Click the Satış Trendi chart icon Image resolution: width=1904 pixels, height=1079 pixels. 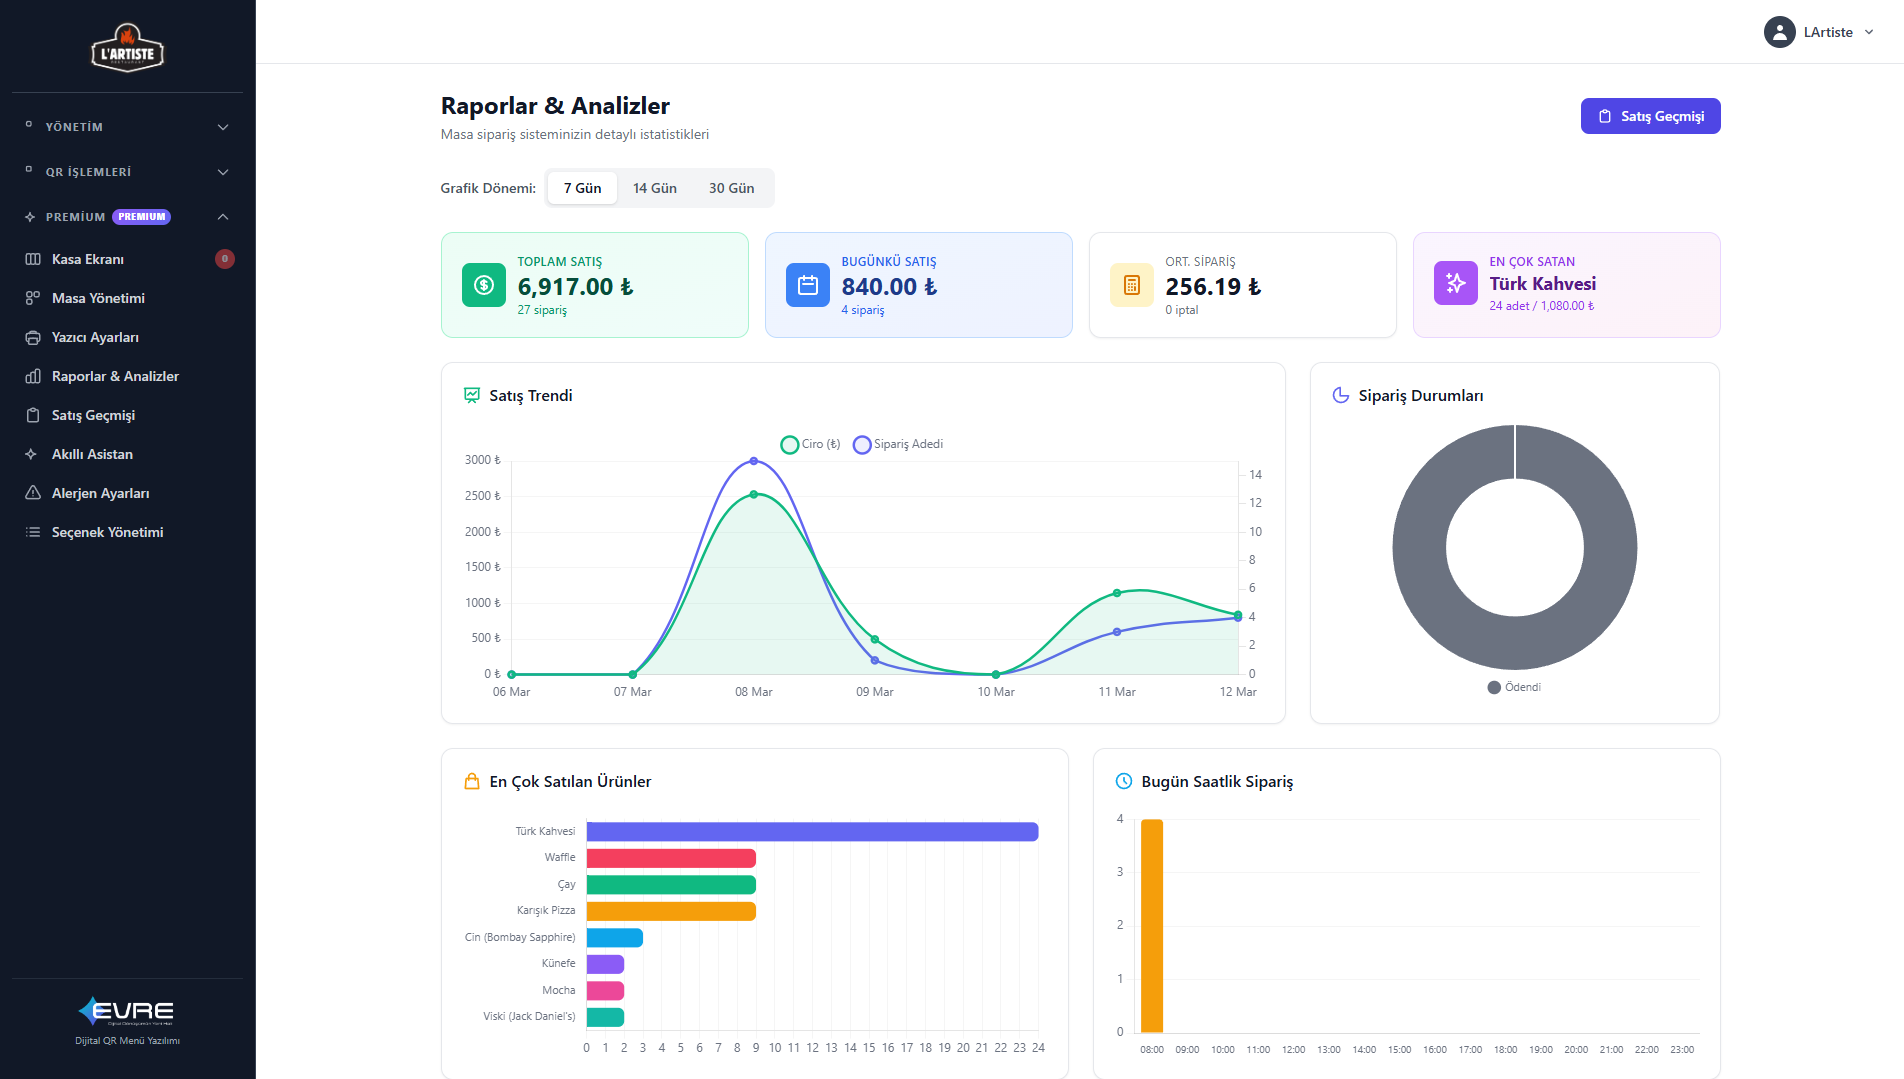click(472, 395)
